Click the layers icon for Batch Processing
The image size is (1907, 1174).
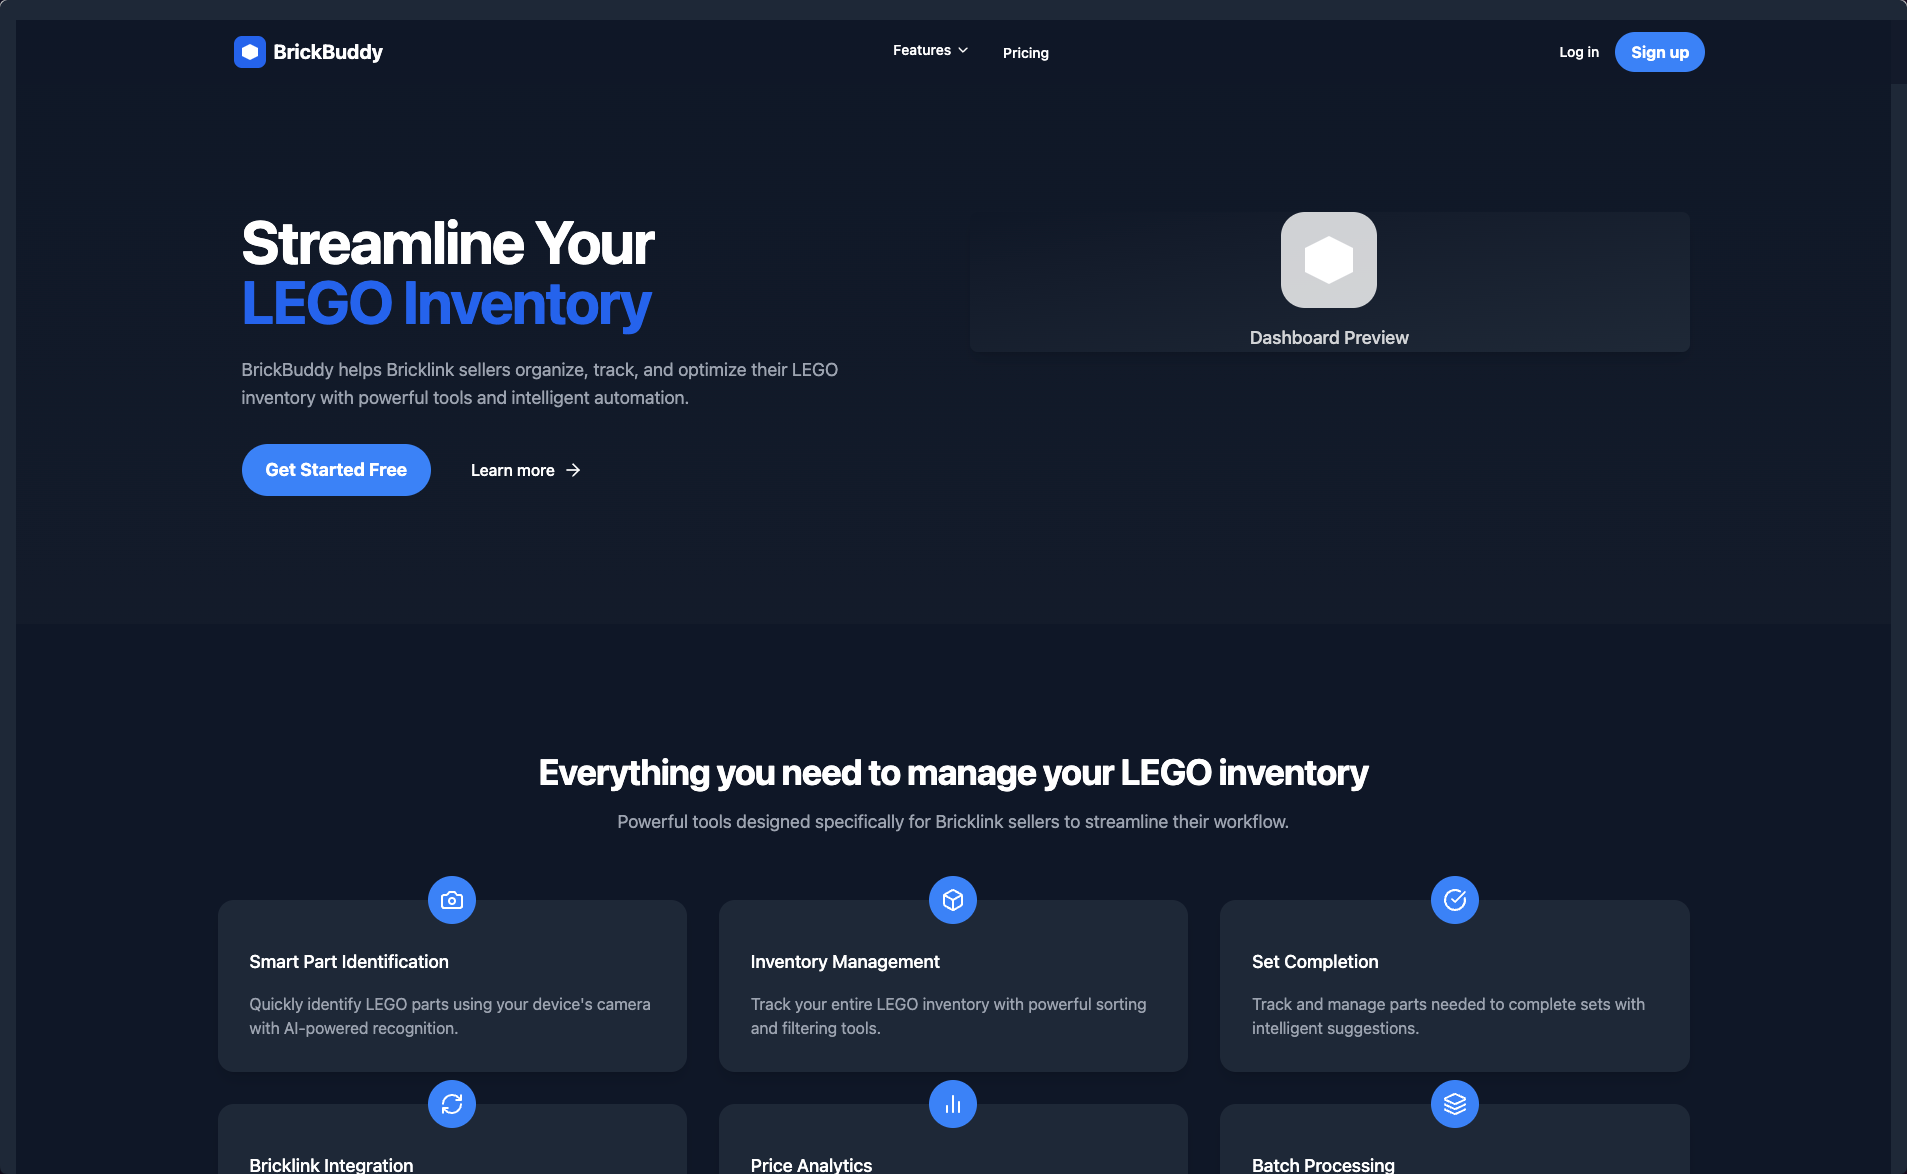point(1455,1104)
